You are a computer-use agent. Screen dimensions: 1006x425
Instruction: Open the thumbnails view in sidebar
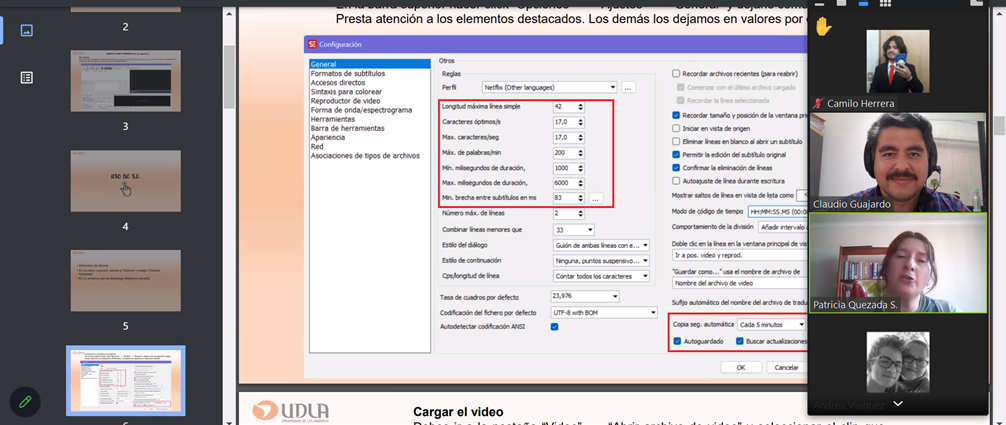point(26,30)
